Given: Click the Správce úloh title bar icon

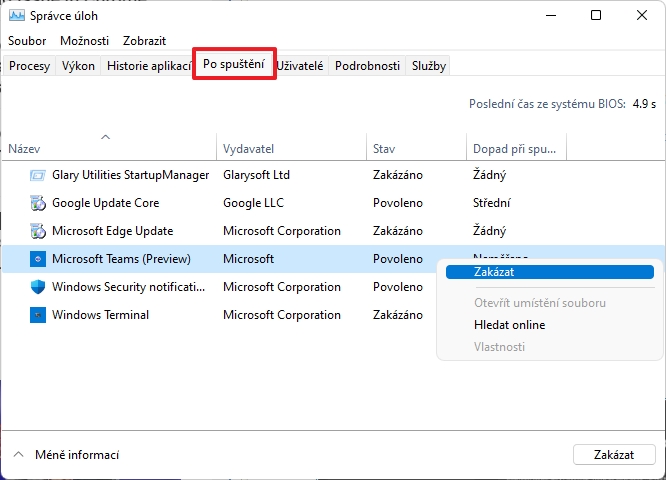Looking at the screenshot, I should [x=16, y=16].
